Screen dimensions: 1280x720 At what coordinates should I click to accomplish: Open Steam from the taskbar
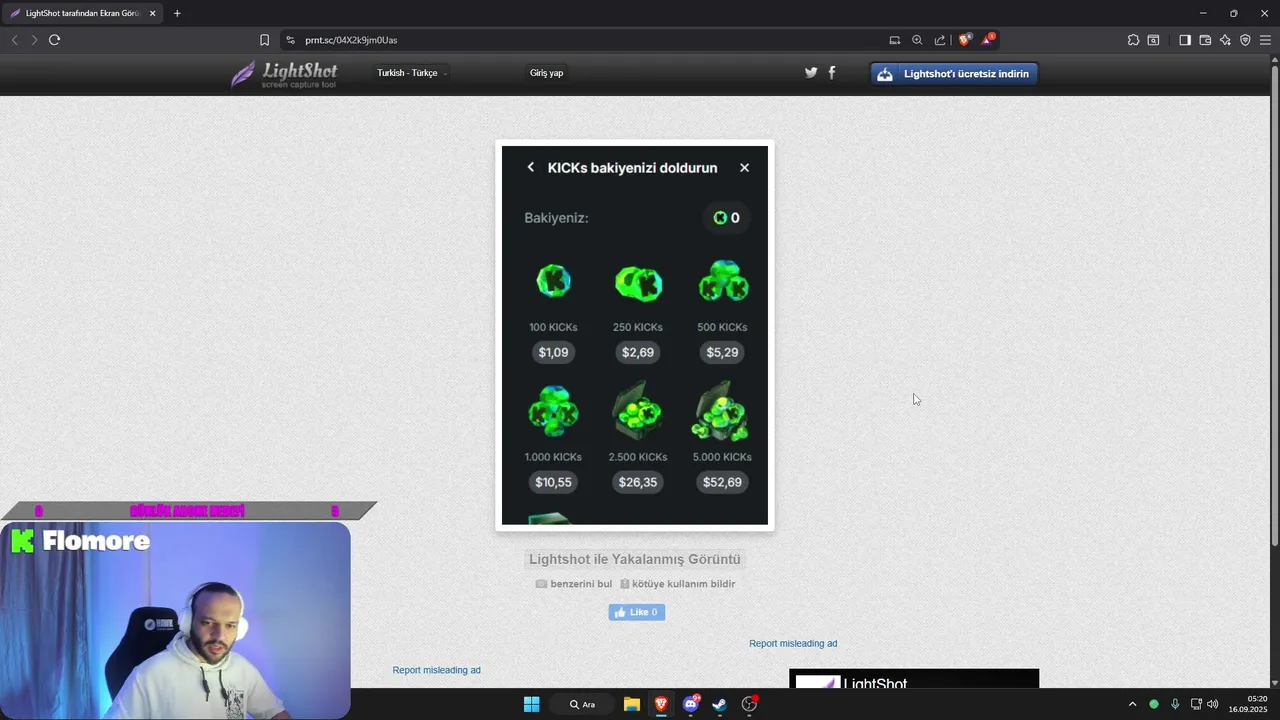[719, 704]
